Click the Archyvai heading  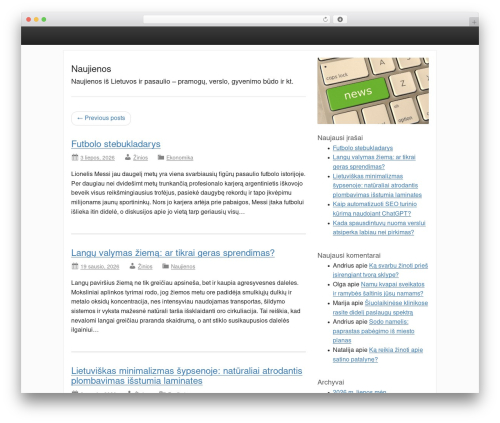coord(331,382)
